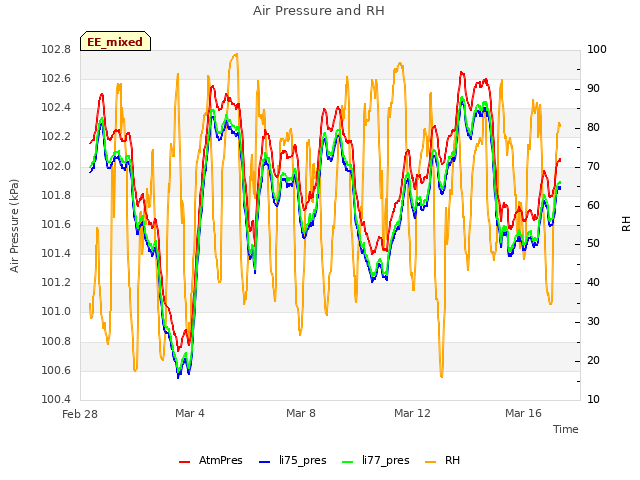The width and height of the screenshot is (640, 480).
Task: Click the 102.8 pressure axis value
Action: (56, 49)
